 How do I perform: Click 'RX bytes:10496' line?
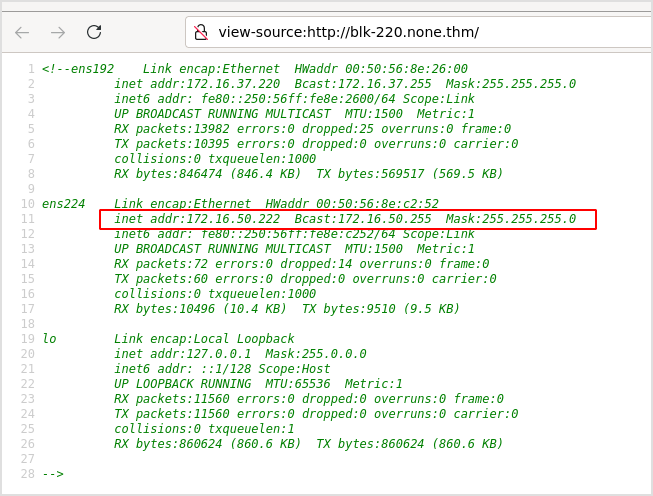click(x=287, y=309)
